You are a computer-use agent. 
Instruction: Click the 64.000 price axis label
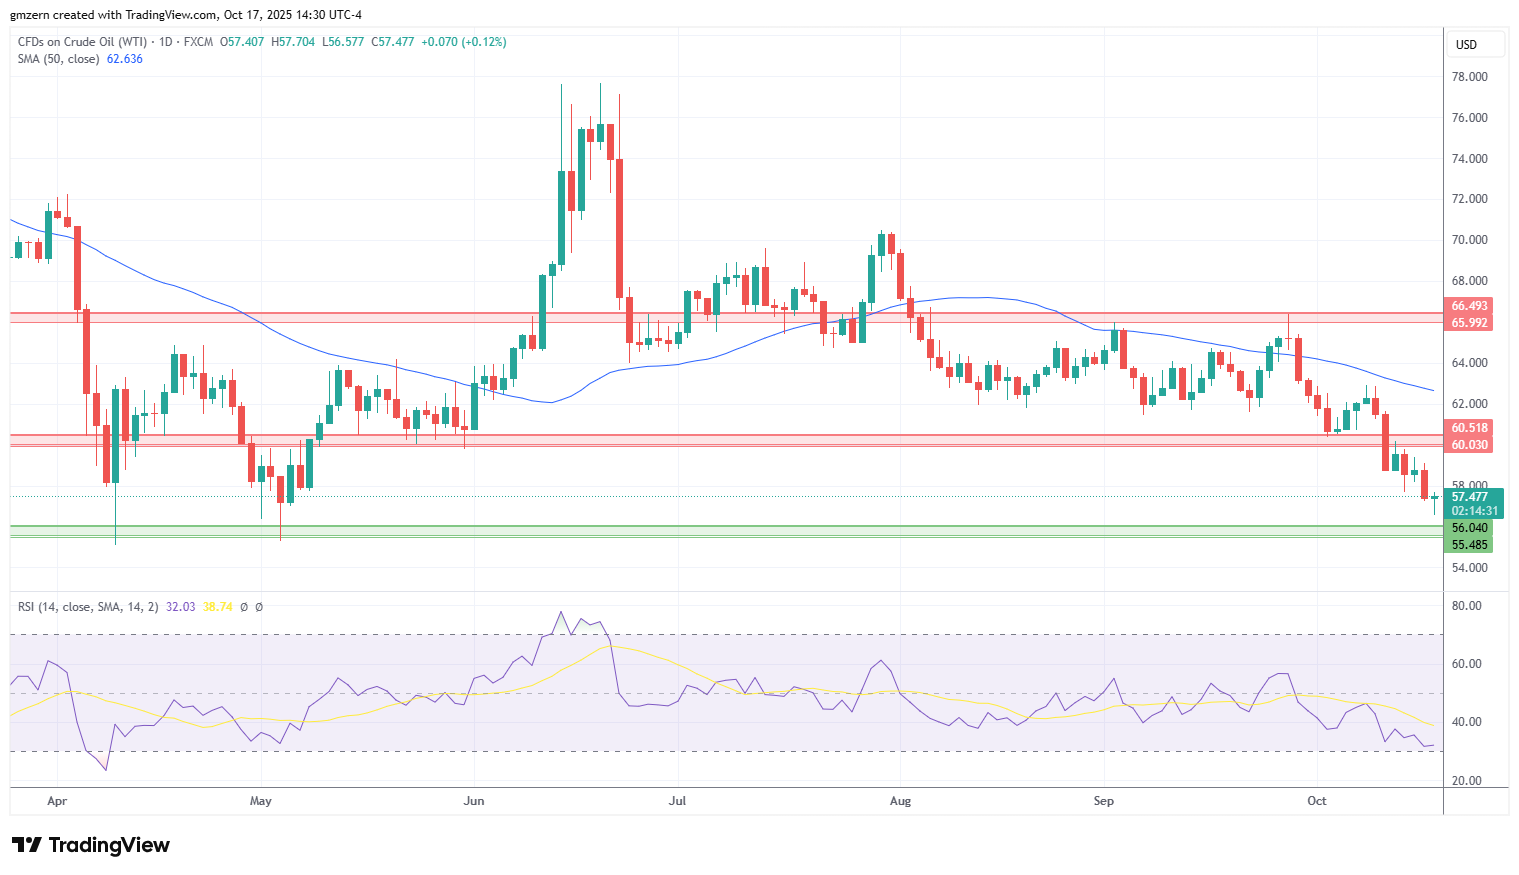pyautogui.click(x=1469, y=363)
